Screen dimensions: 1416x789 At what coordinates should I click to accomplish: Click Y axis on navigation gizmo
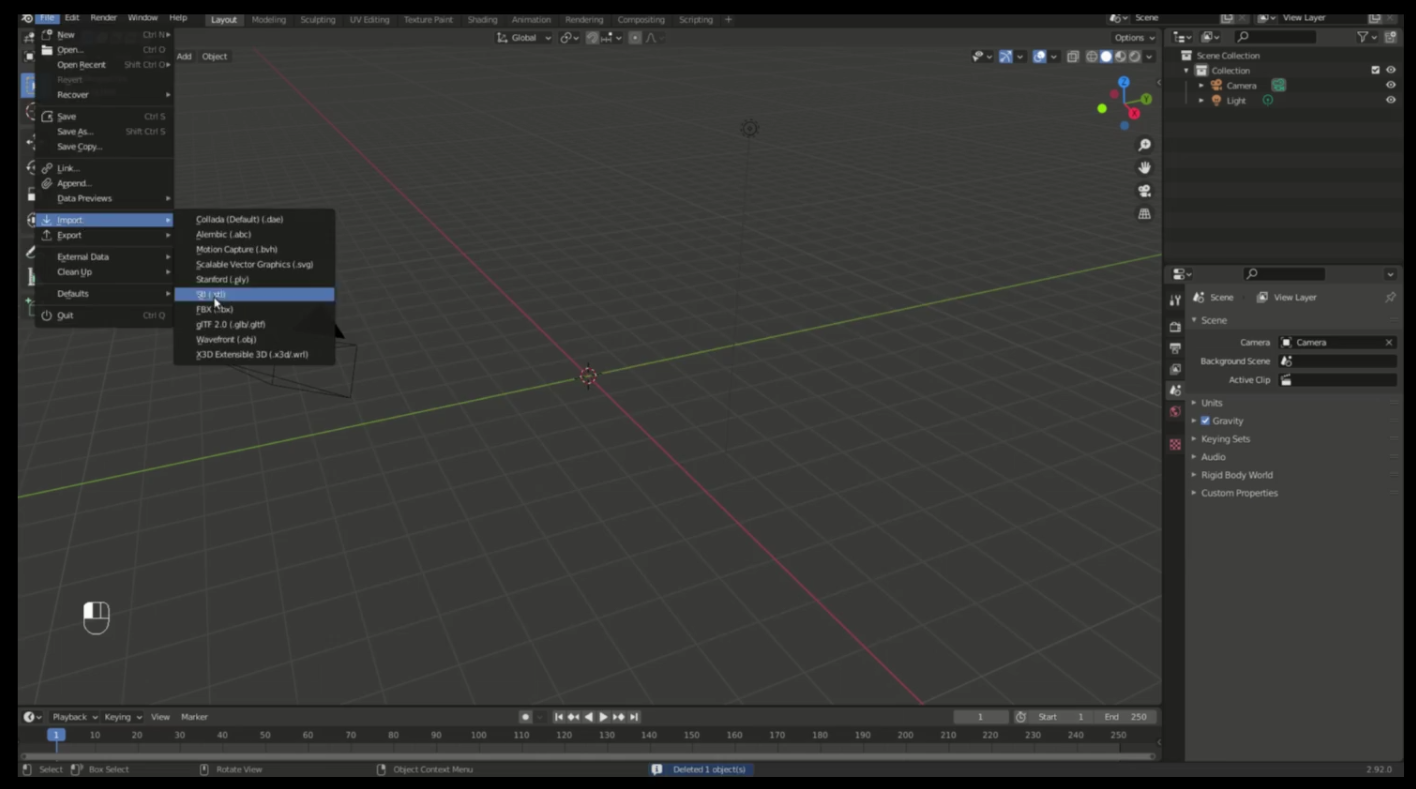coord(1146,99)
